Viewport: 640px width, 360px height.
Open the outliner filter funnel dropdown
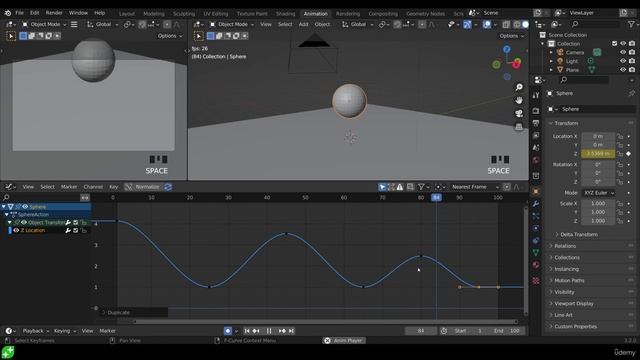click(x=632, y=24)
